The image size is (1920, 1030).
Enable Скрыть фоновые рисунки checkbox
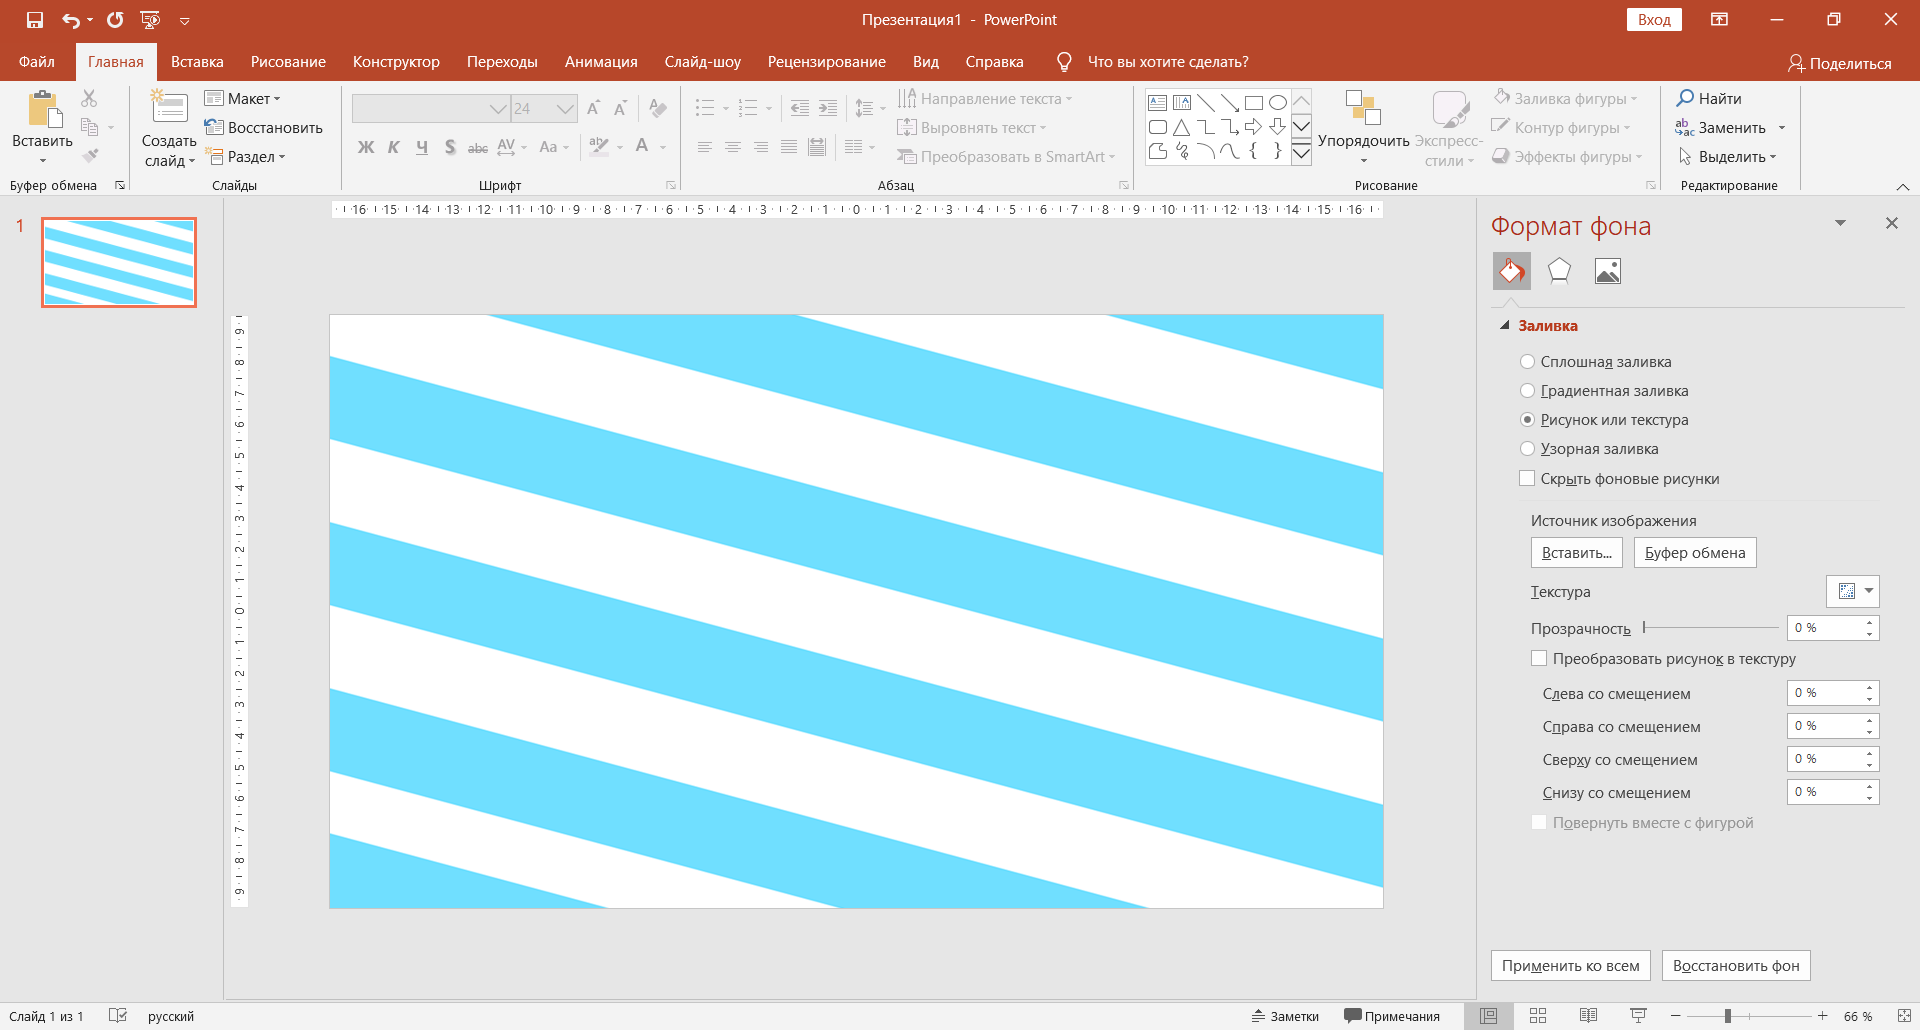pyautogui.click(x=1527, y=479)
